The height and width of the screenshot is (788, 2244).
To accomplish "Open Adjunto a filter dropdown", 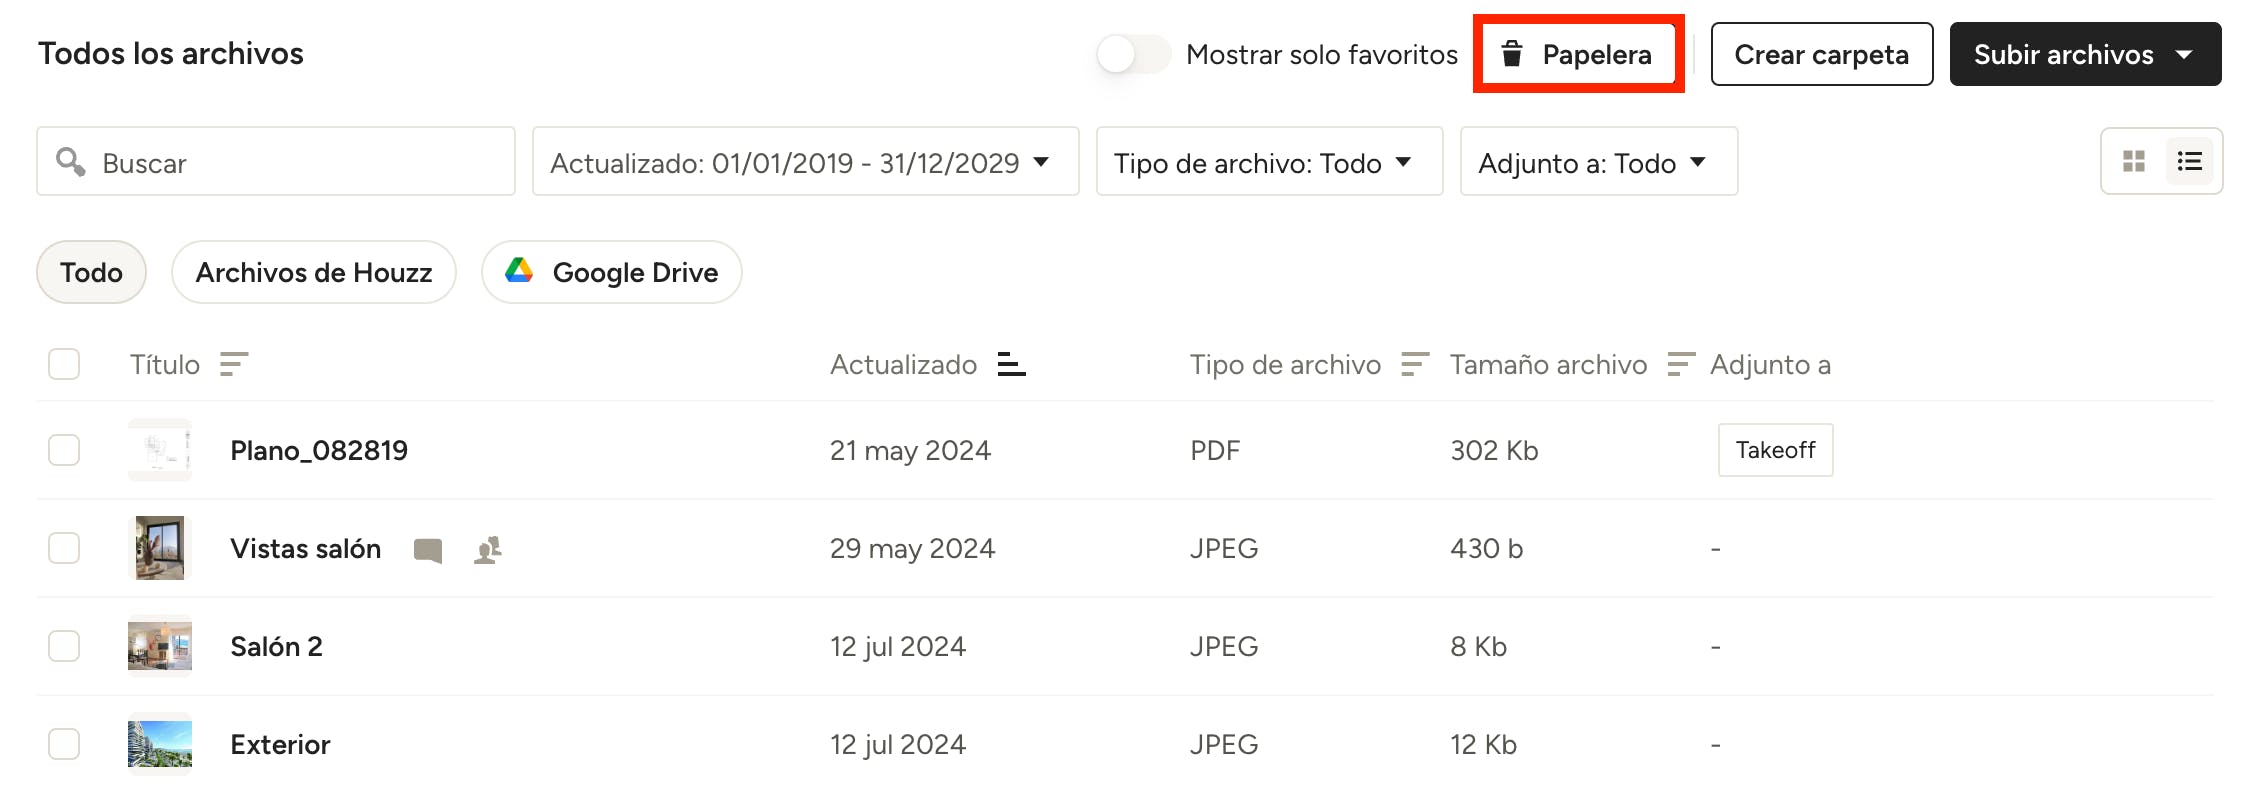I will tap(1598, 162).
